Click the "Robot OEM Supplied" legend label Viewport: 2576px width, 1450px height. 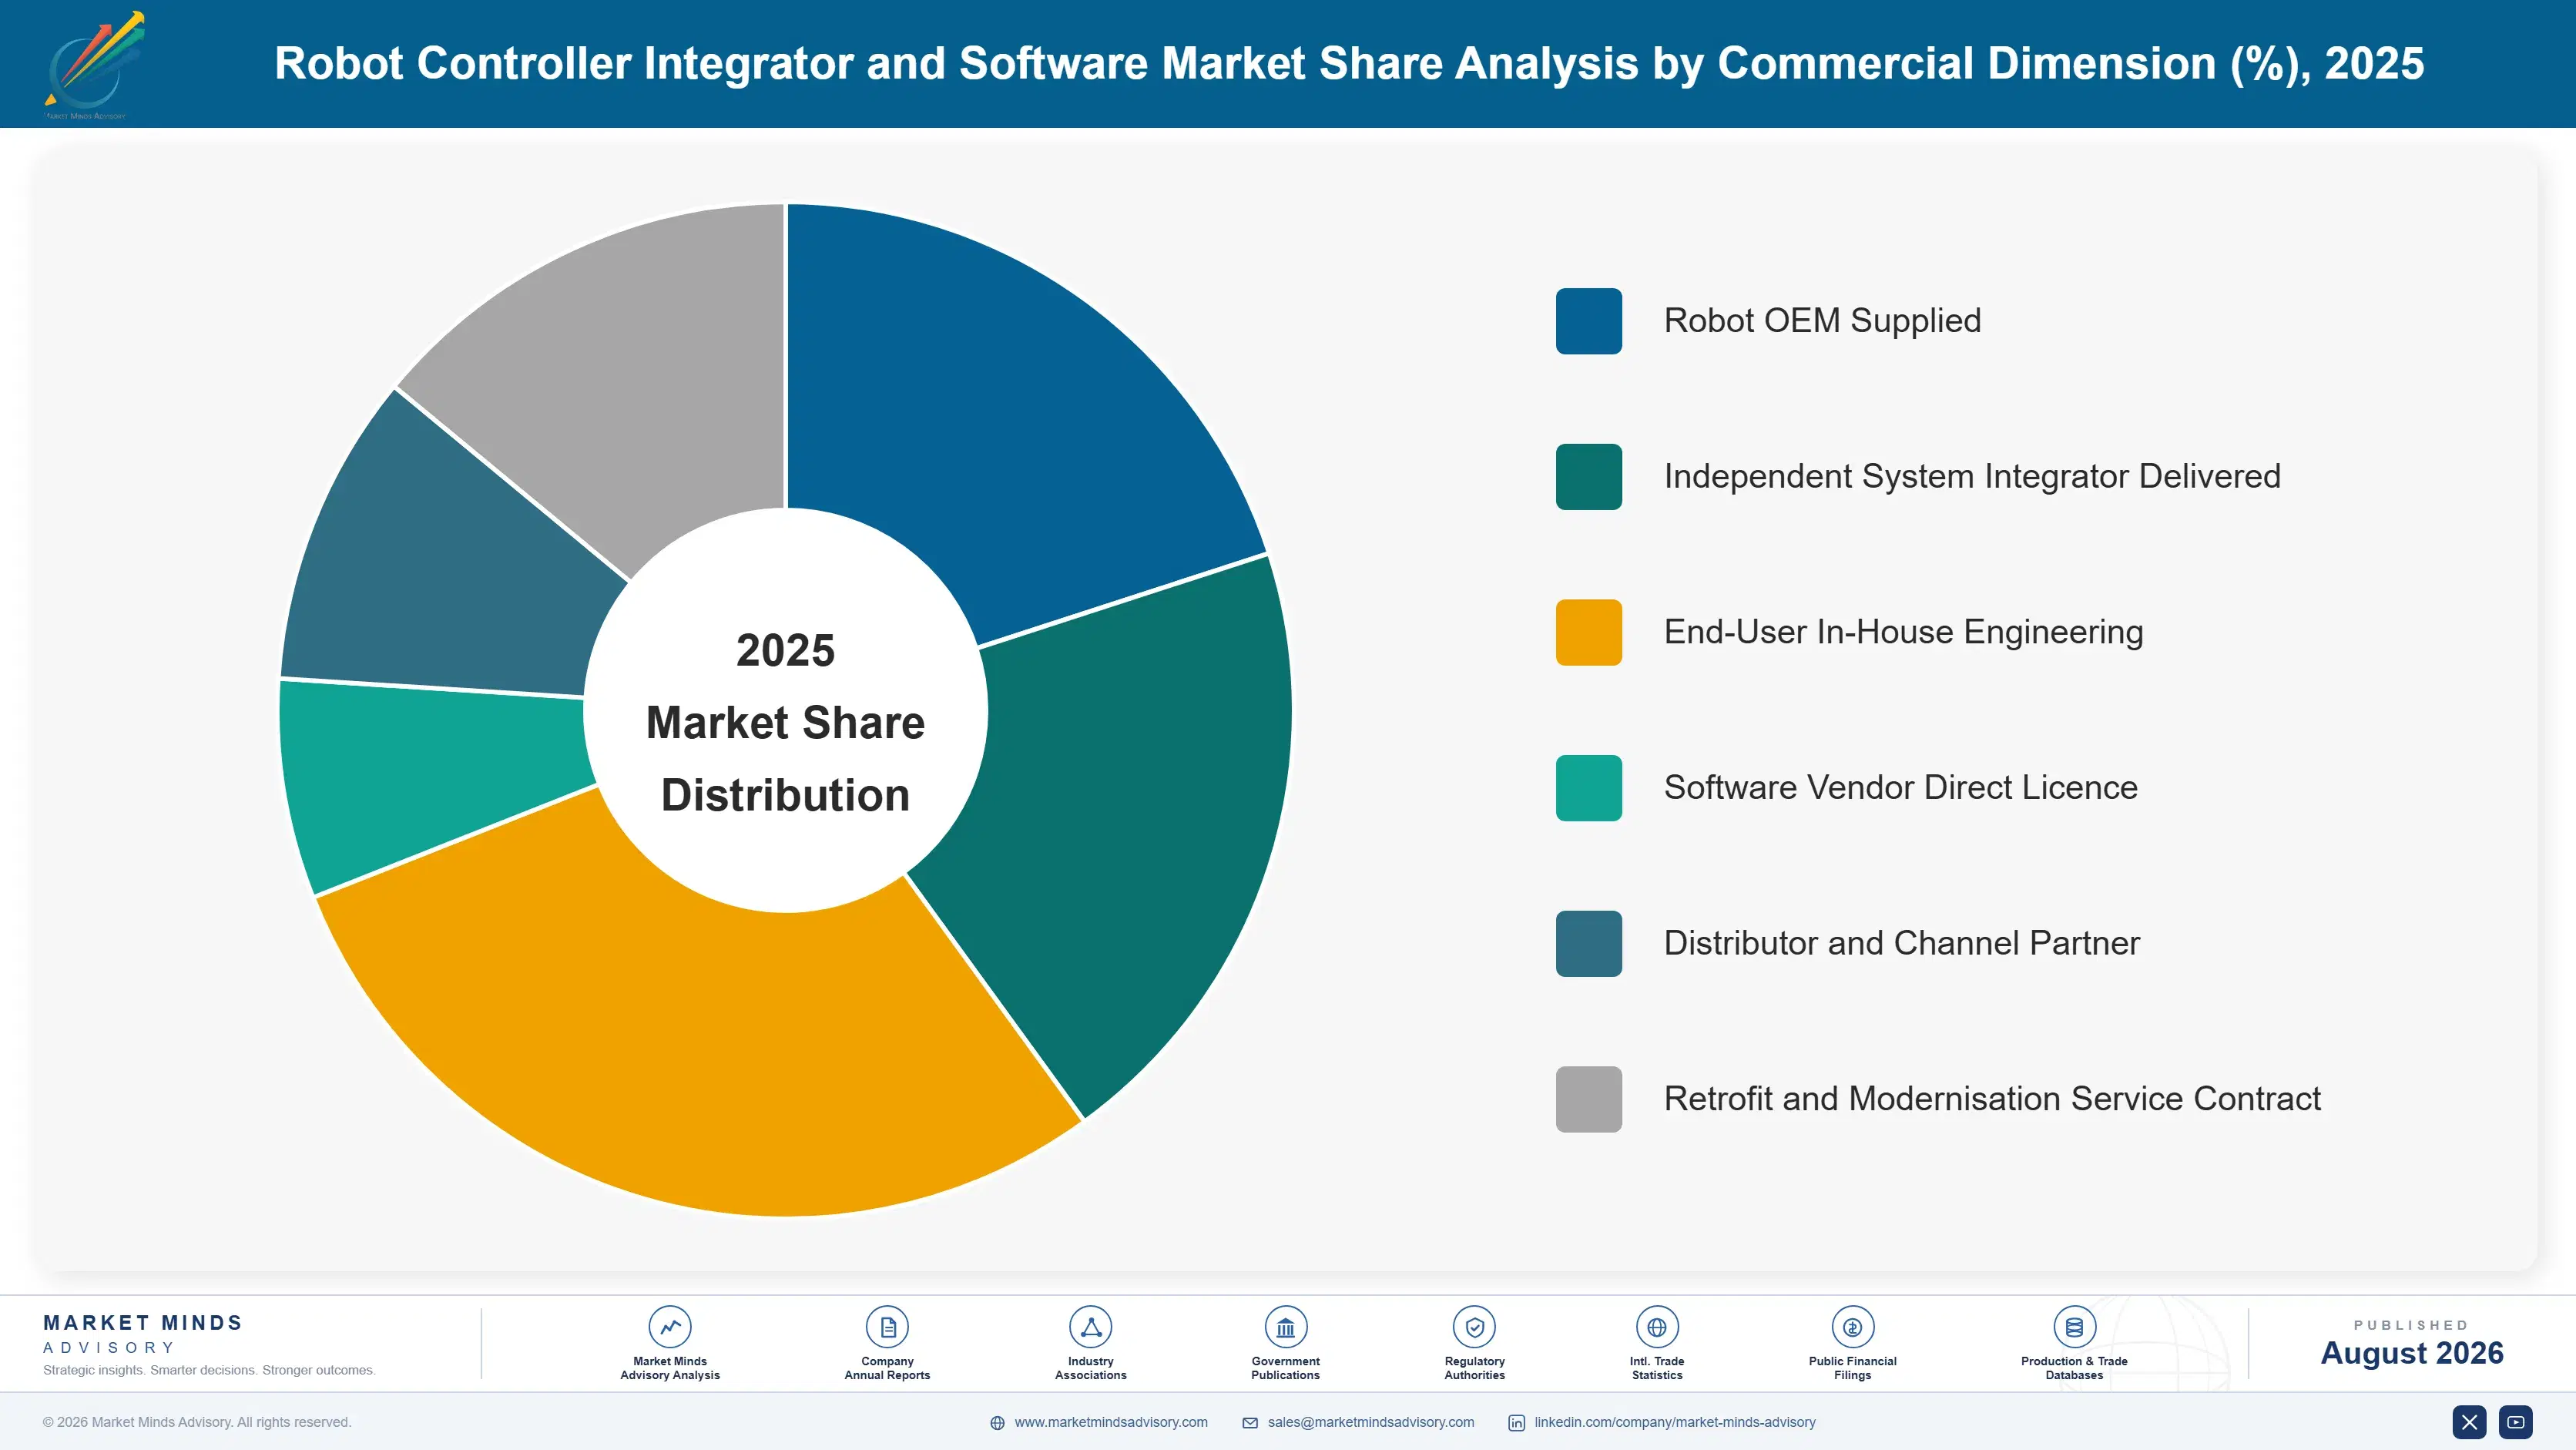point(1822,321)
